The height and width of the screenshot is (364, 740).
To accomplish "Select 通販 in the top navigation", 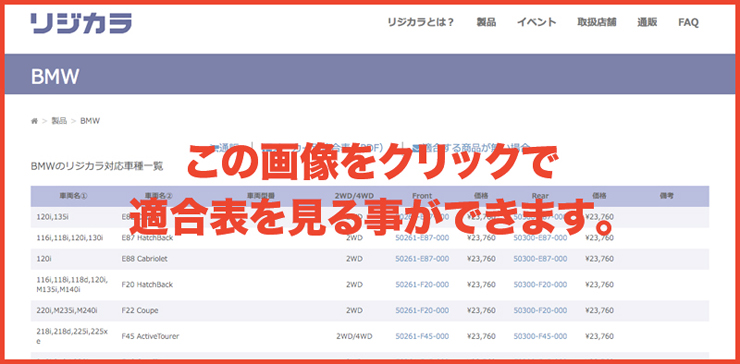I will [647, 22].
